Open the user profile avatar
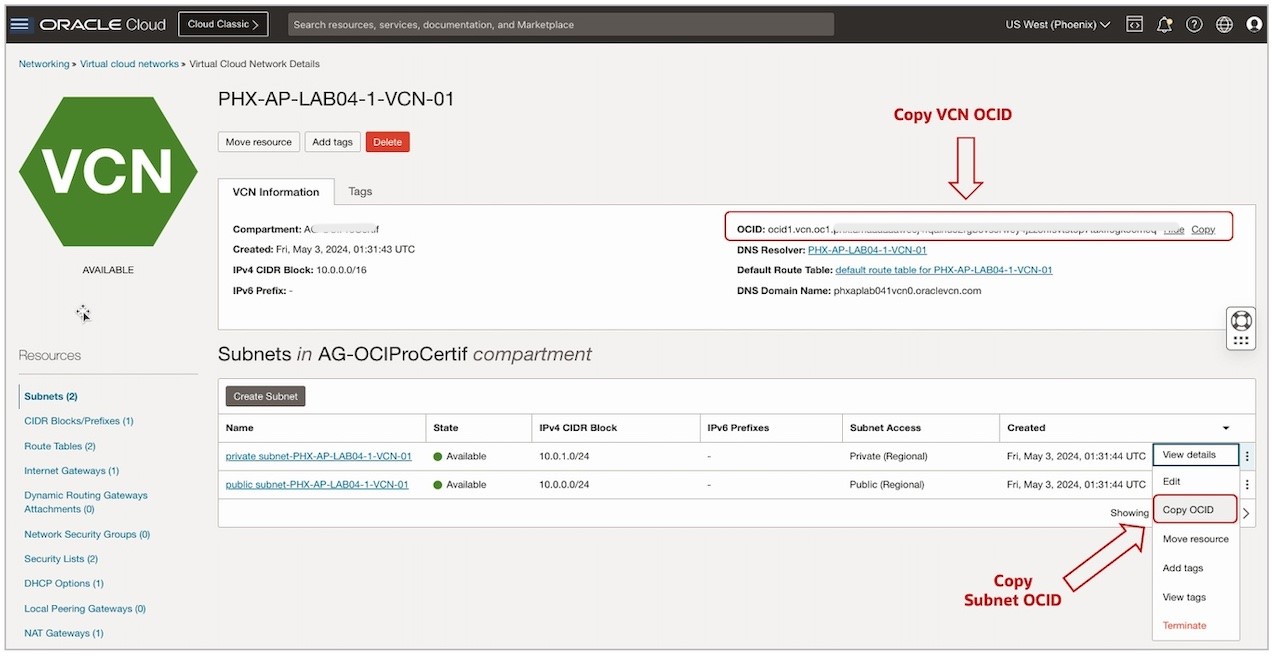Image resolution: width=1273 pixels, height=657 pixels. 1254,24
